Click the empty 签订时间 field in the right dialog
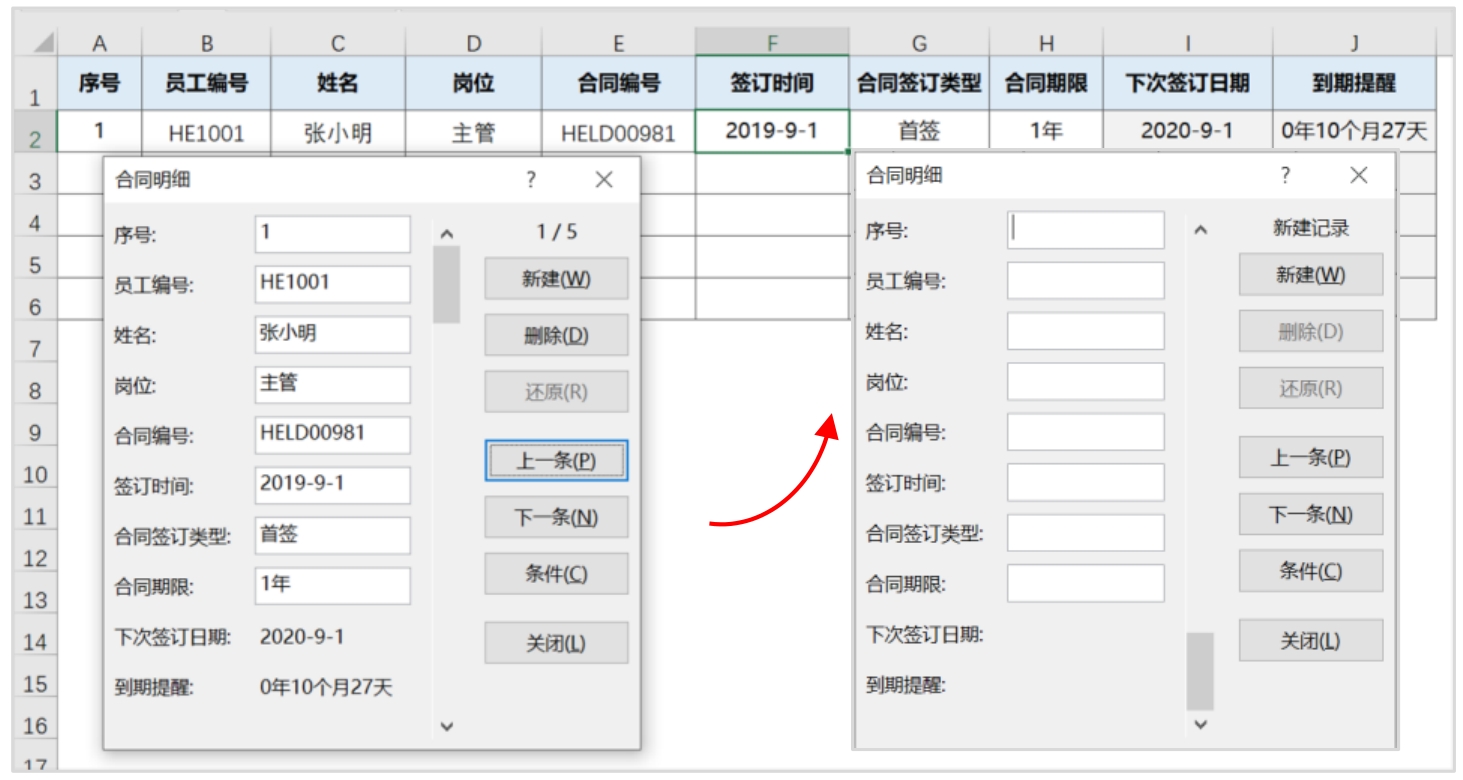Image resolution: width=1463 pixels, height=780 pixels. 1085,482
